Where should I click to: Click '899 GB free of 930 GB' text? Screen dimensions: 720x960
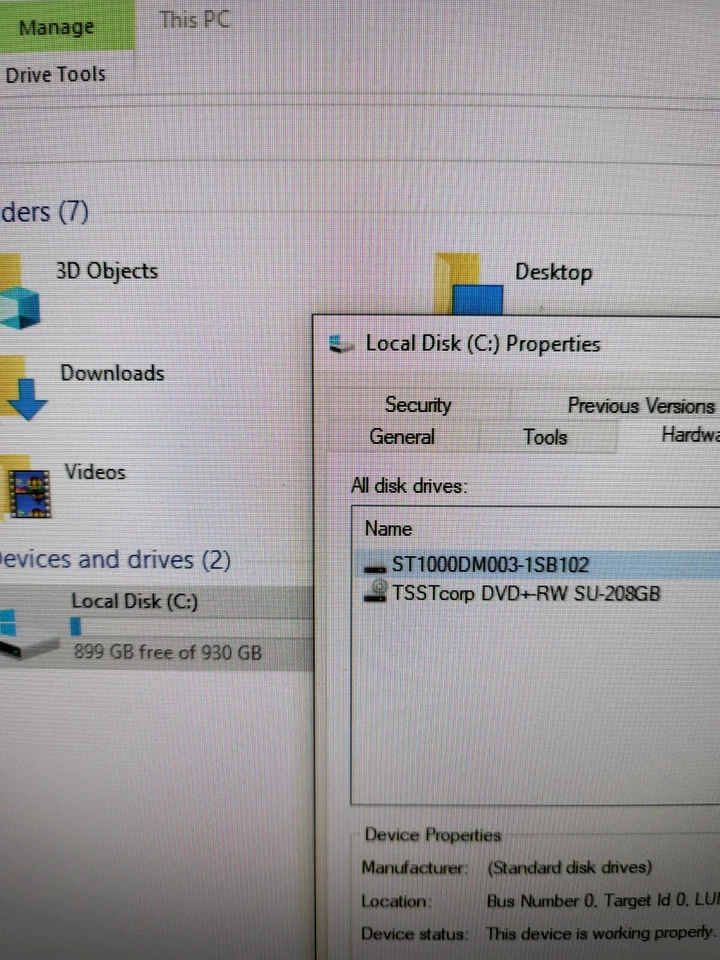pyautogui.click(x=168, y=652)
